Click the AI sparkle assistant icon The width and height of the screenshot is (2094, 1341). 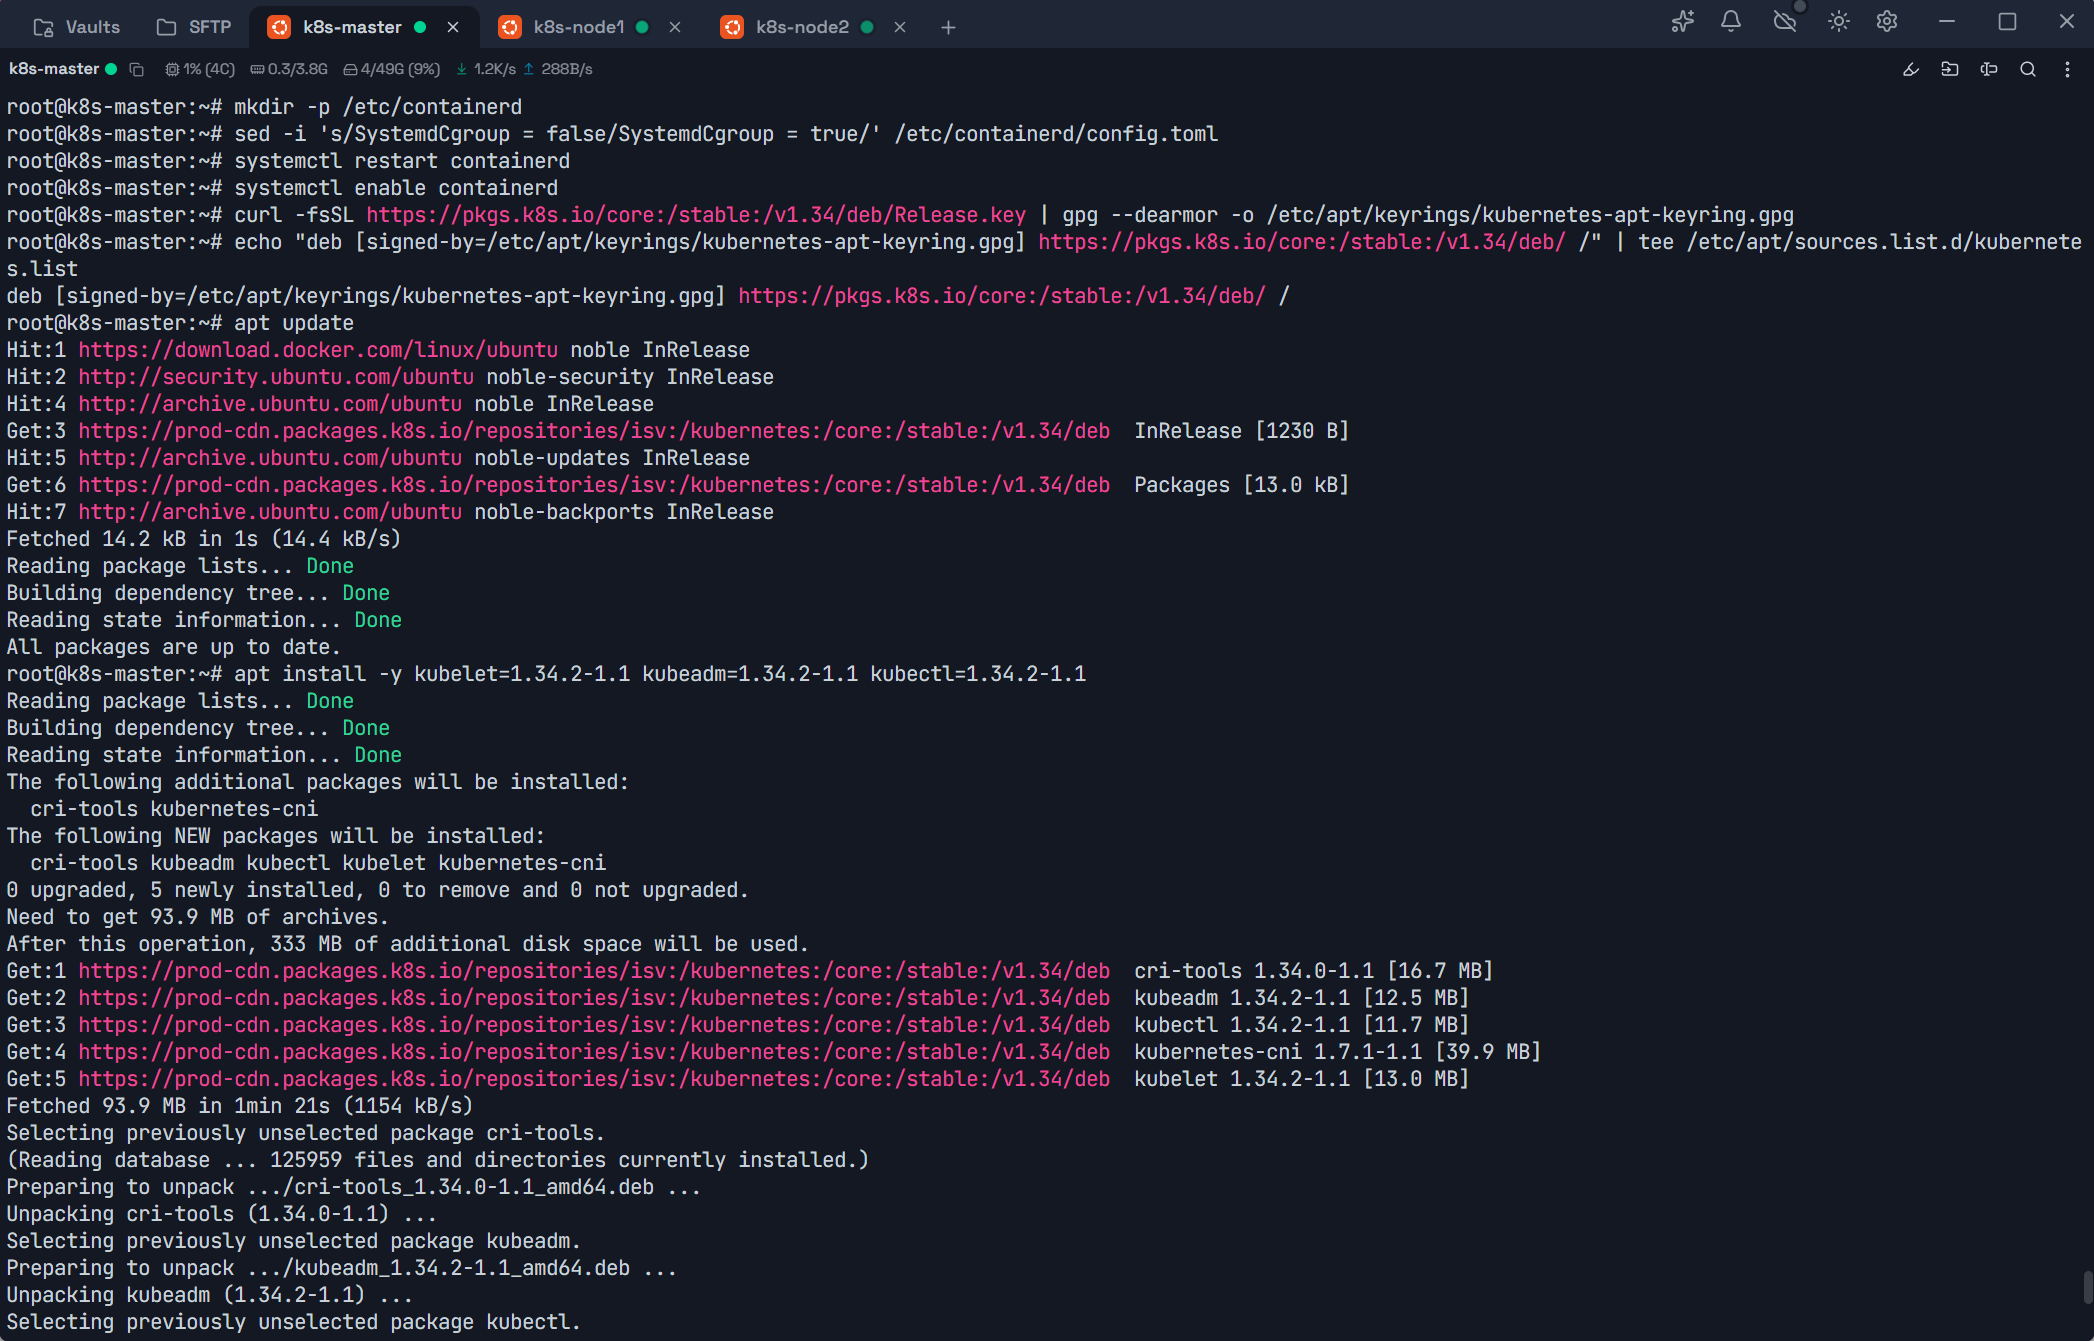(x=1682, y=21)
